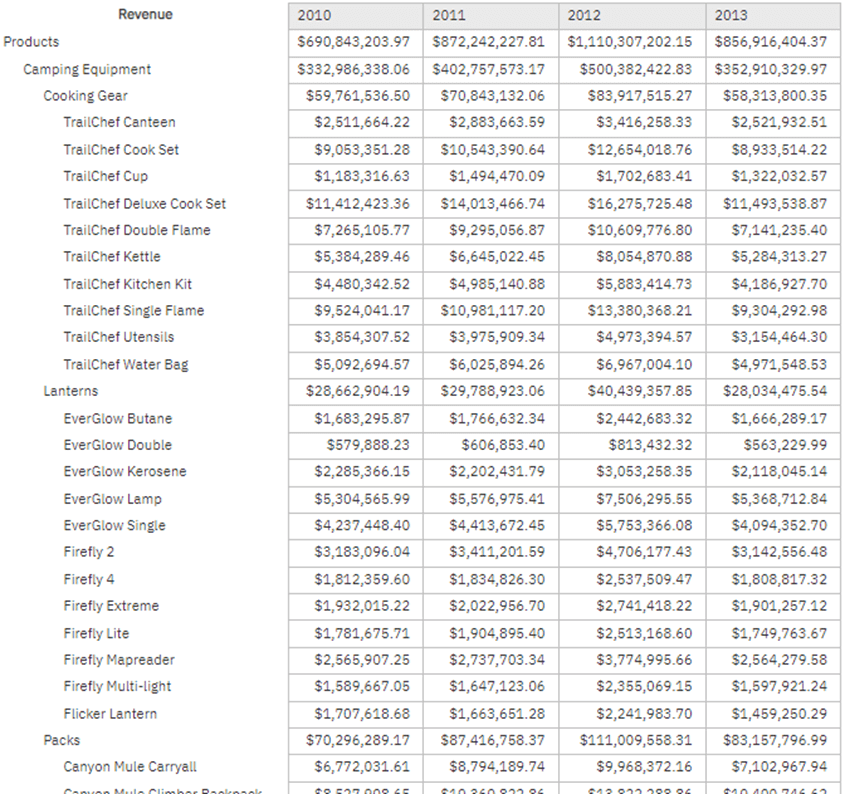Select the 2011 column header
This screenshot has width=845, height=794.
[491, 15]
